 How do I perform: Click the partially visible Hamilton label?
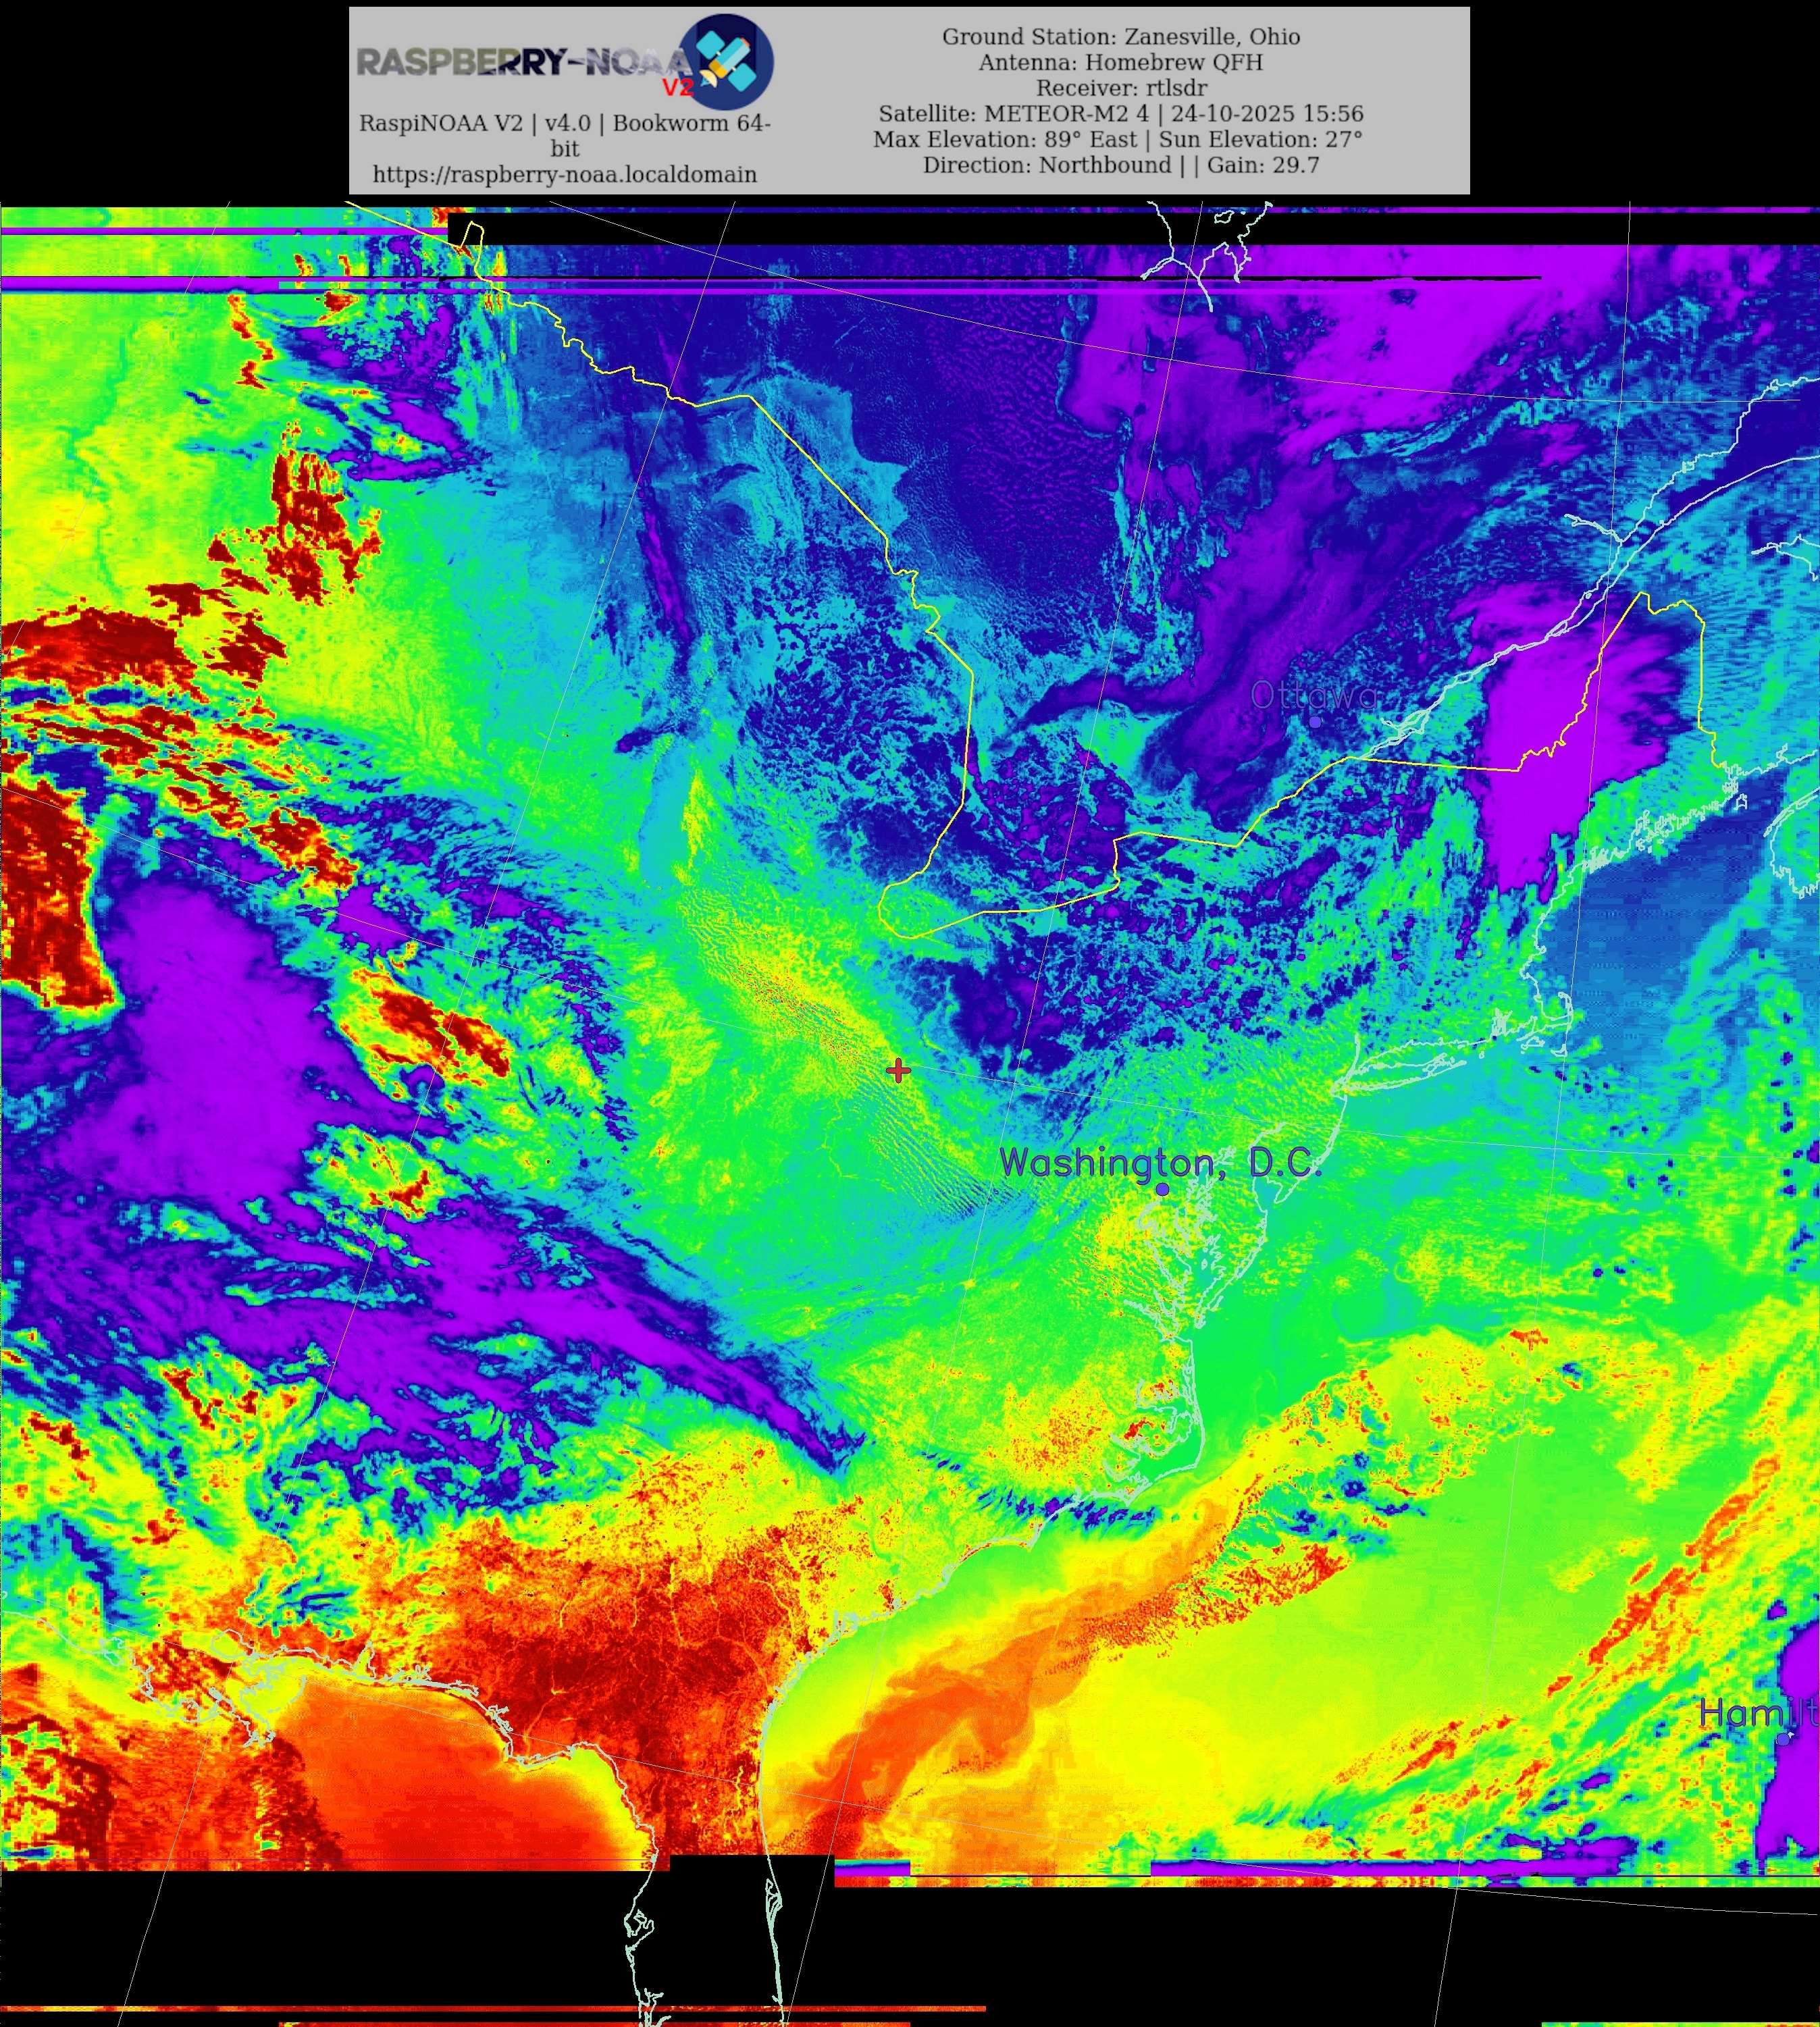click(x=1757, y=1713)
